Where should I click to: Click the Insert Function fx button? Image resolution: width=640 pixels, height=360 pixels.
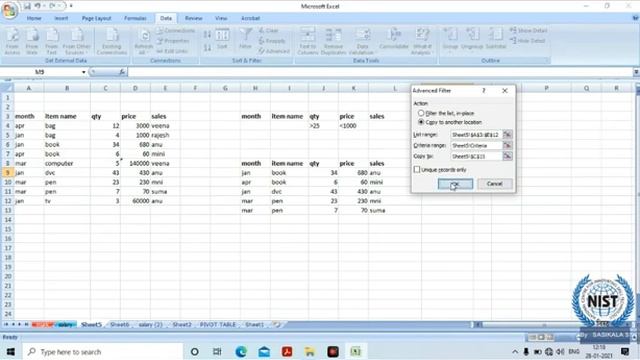pyautogui.click(x=122, y=72)
